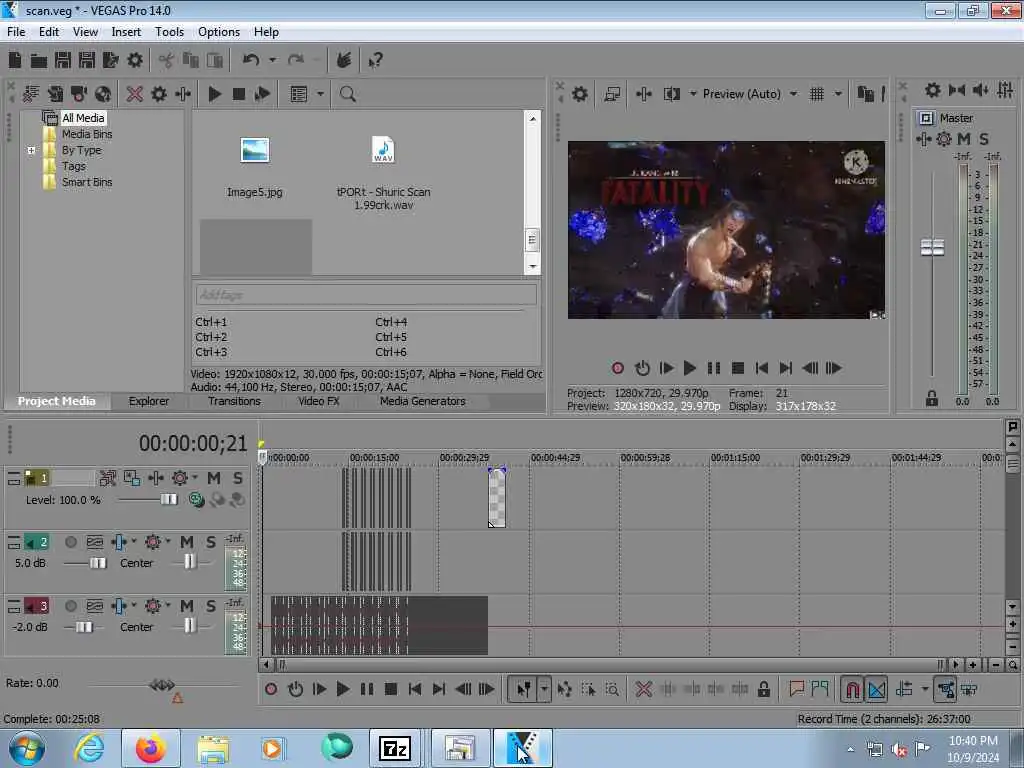Screen dimensions: 1024x768
Task: Mute video track 1
Action: point(214,478)
